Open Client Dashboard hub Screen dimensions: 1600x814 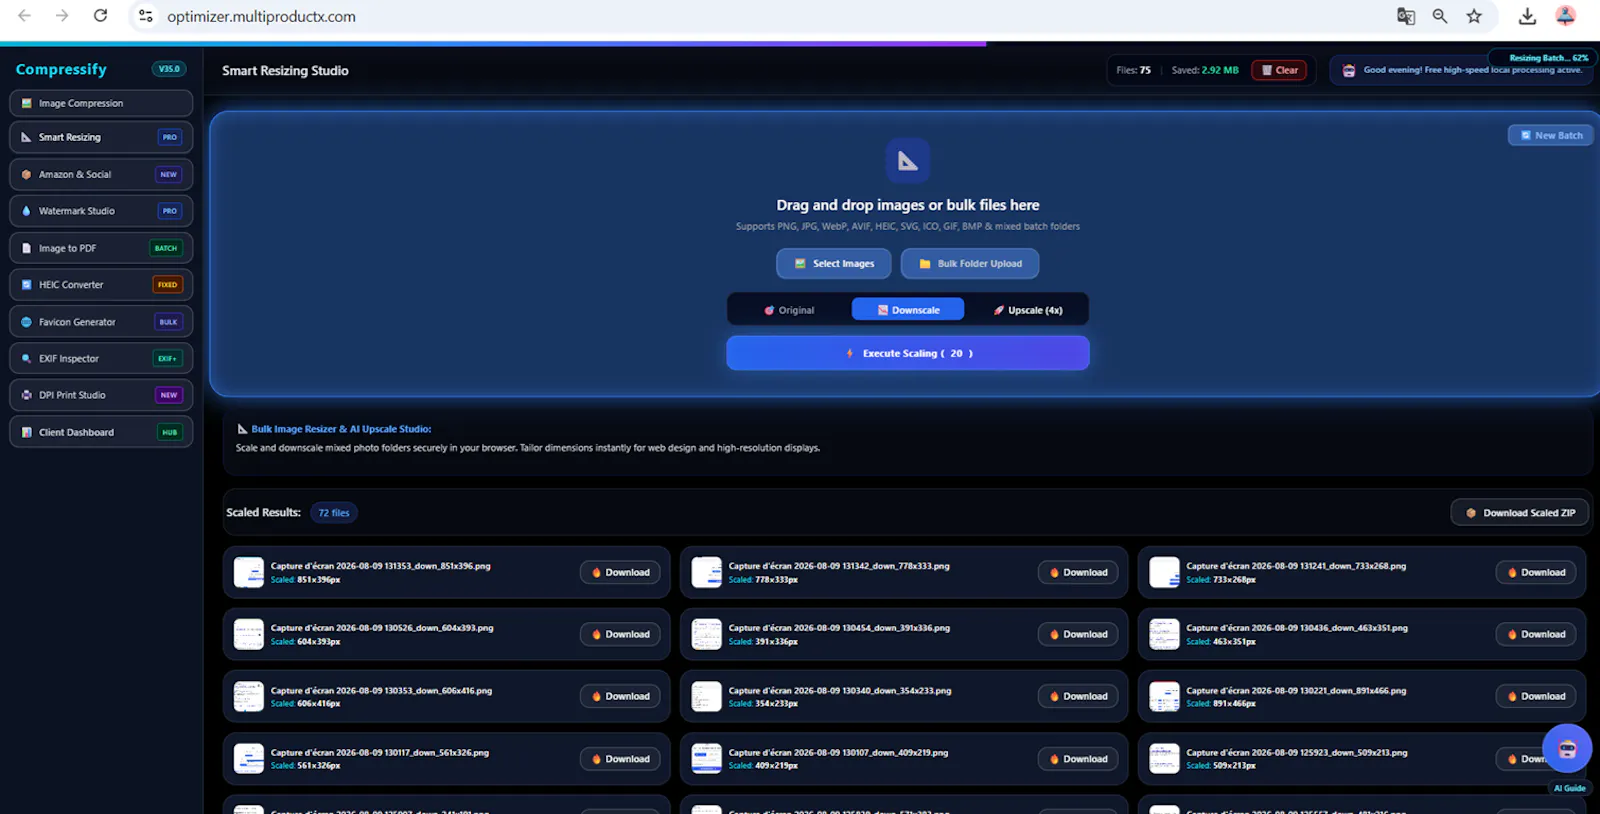[101, 432]
